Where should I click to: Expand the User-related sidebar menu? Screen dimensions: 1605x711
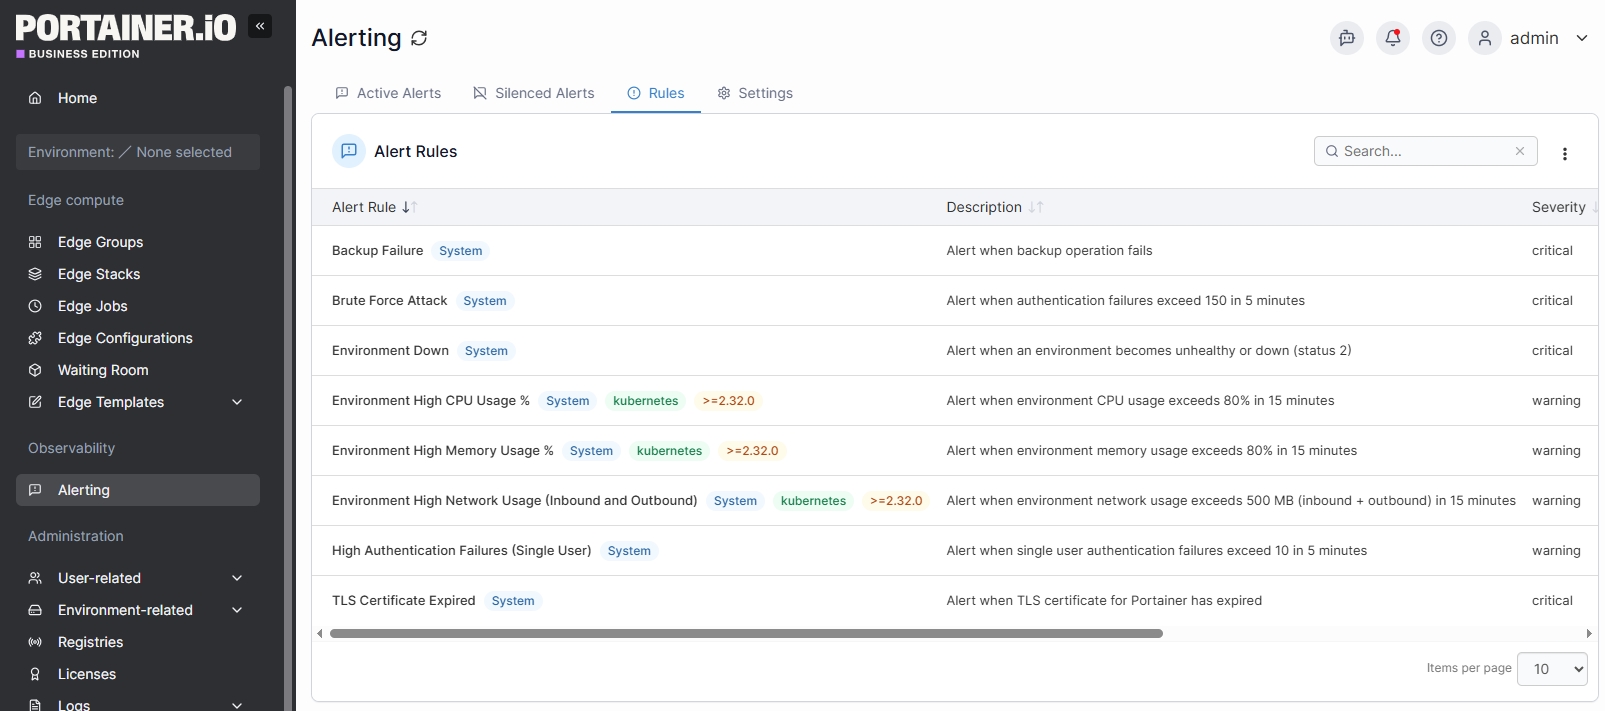click(x=237, y=578)
